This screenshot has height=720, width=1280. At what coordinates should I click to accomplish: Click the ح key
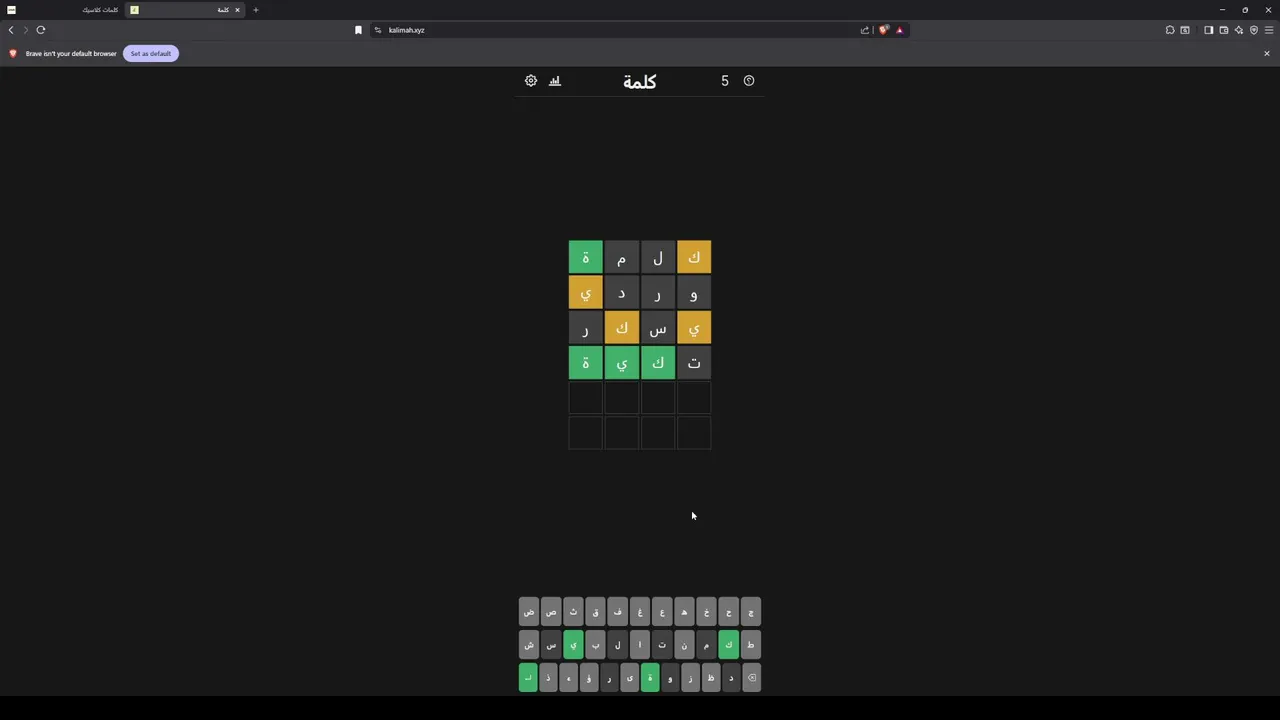coord(728,612)
